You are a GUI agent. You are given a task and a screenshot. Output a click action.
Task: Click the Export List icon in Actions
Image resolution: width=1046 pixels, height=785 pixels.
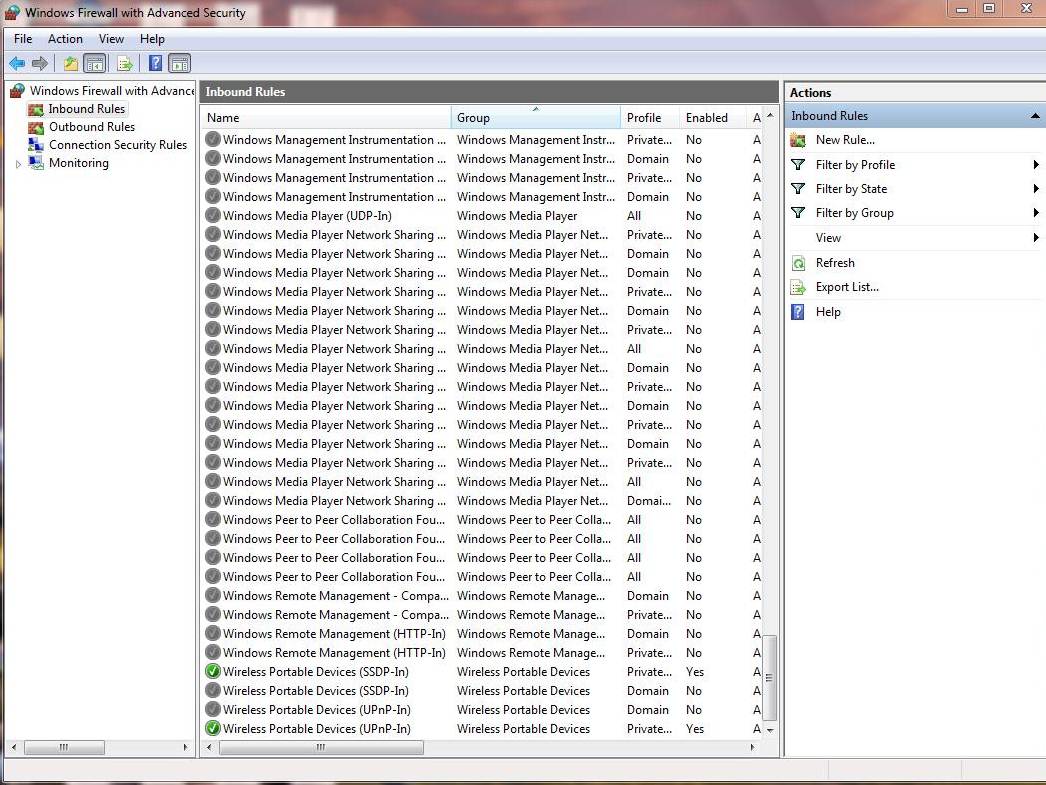[798, 287]
